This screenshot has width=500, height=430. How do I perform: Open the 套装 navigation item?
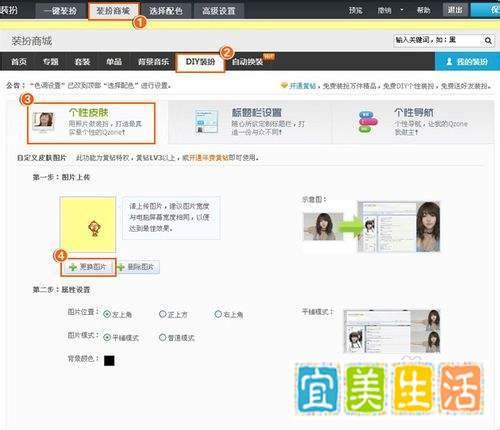point(82,62)
